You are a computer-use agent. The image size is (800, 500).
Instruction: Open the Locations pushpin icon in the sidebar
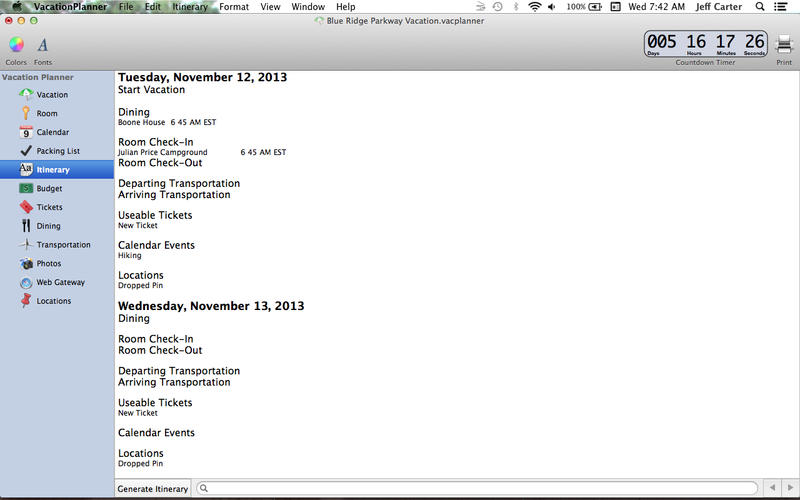[26, 301]
